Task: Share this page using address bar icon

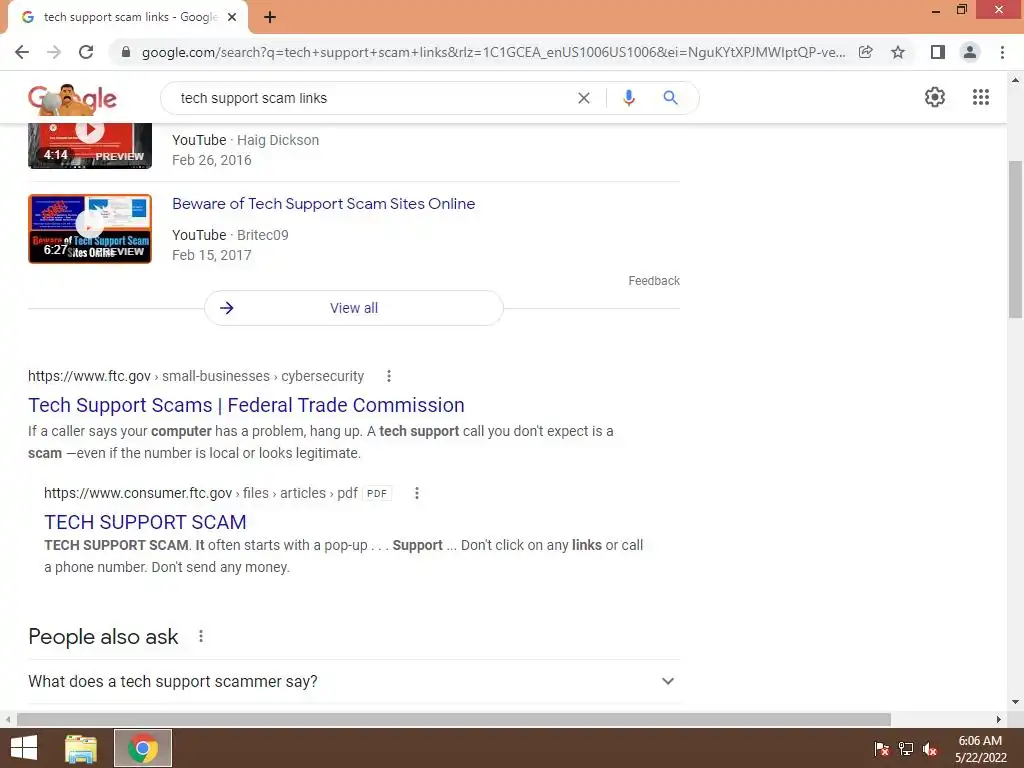Action: tap(866, 52)
